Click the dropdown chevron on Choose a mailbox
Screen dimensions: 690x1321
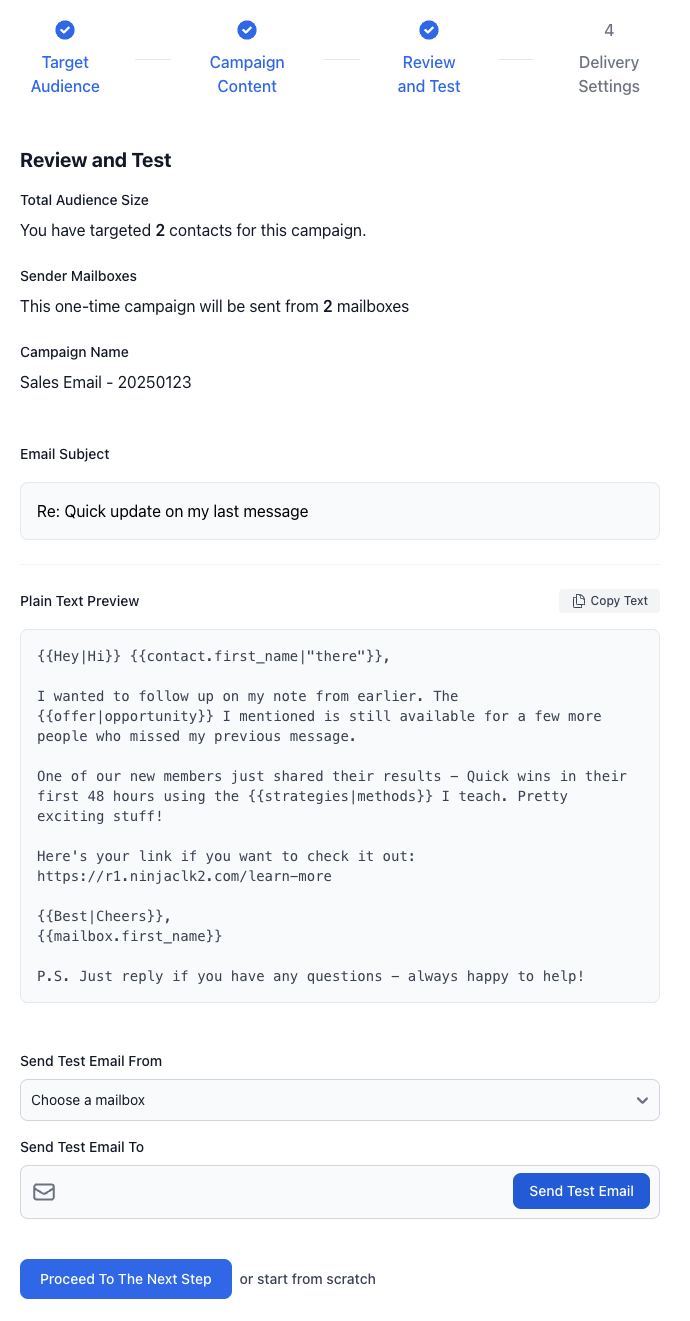643,1099
